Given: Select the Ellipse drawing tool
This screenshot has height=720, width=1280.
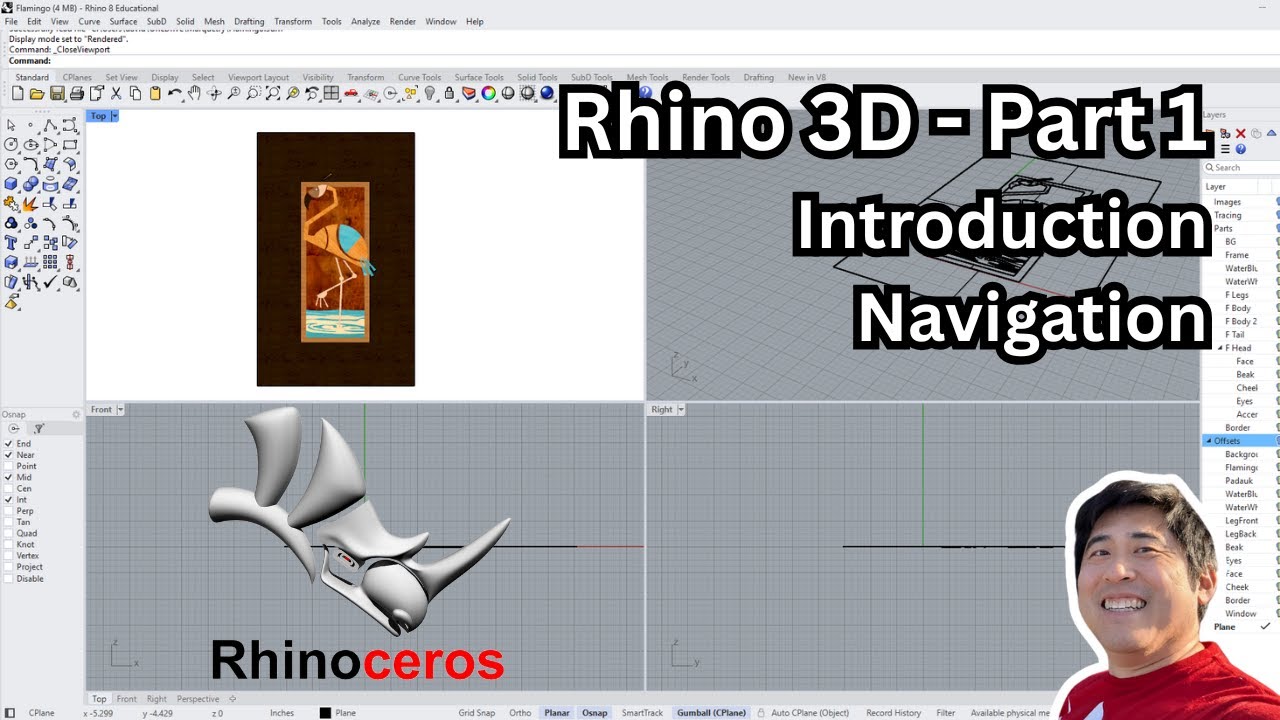Looking at the screenshot, I should (31, 145).
